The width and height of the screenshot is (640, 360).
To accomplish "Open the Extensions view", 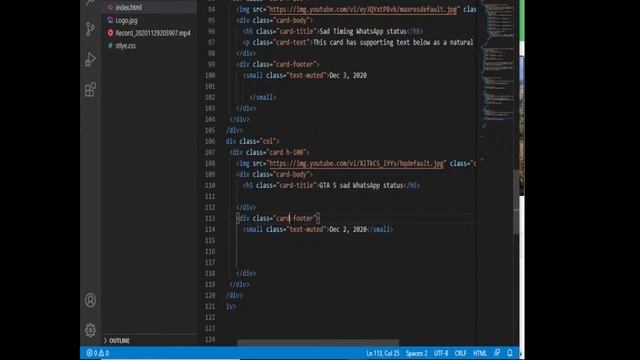I will [90, 89].
